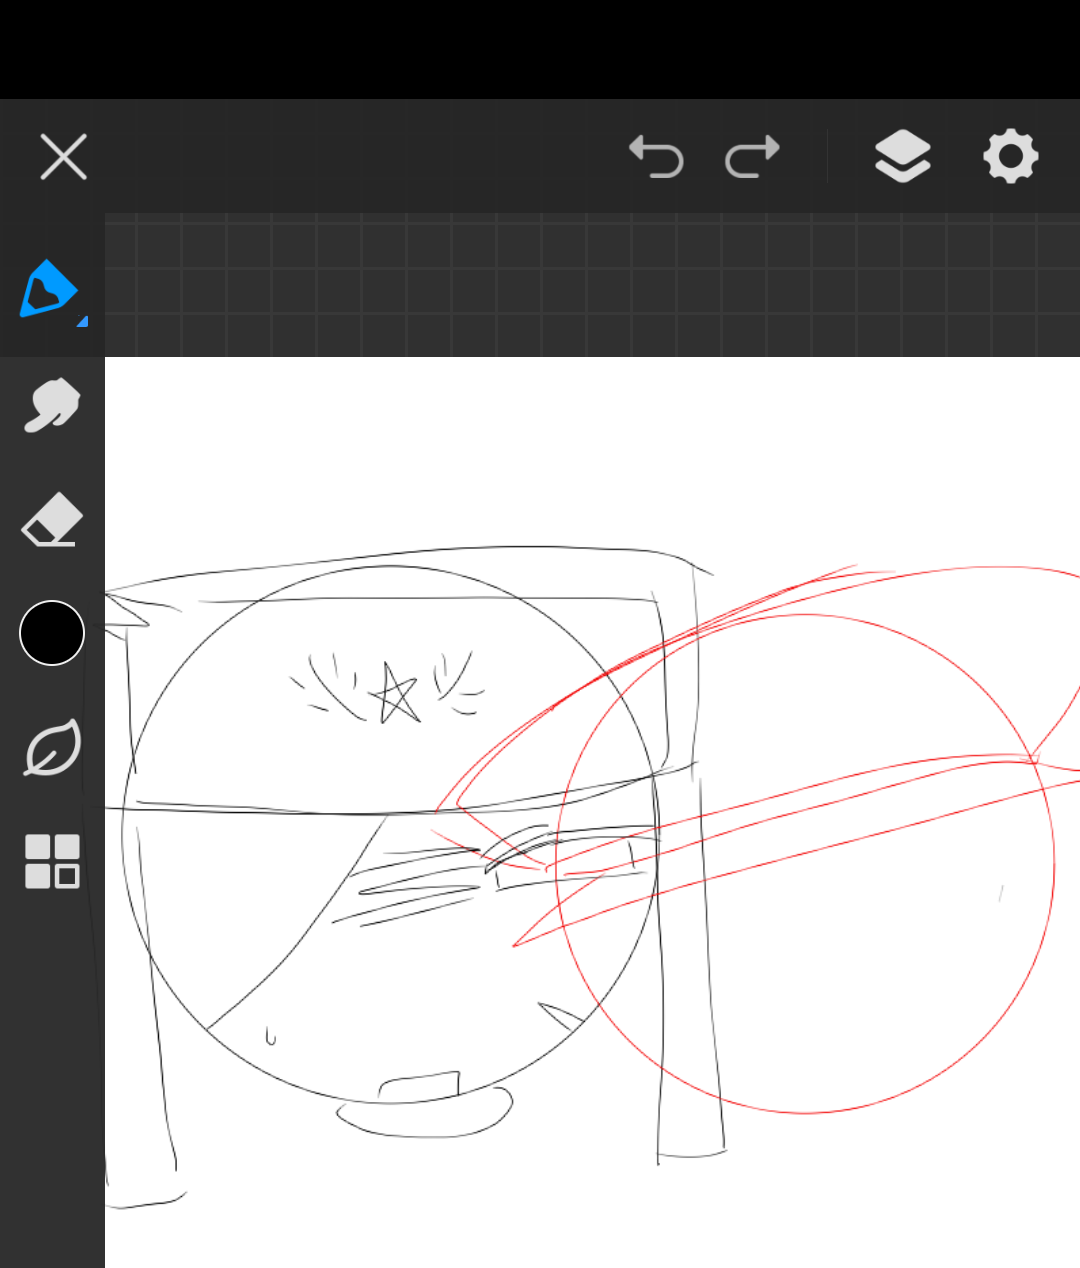Redo the last undone stroke
The image size is (1080, 1268).
[x=752, y=157]
